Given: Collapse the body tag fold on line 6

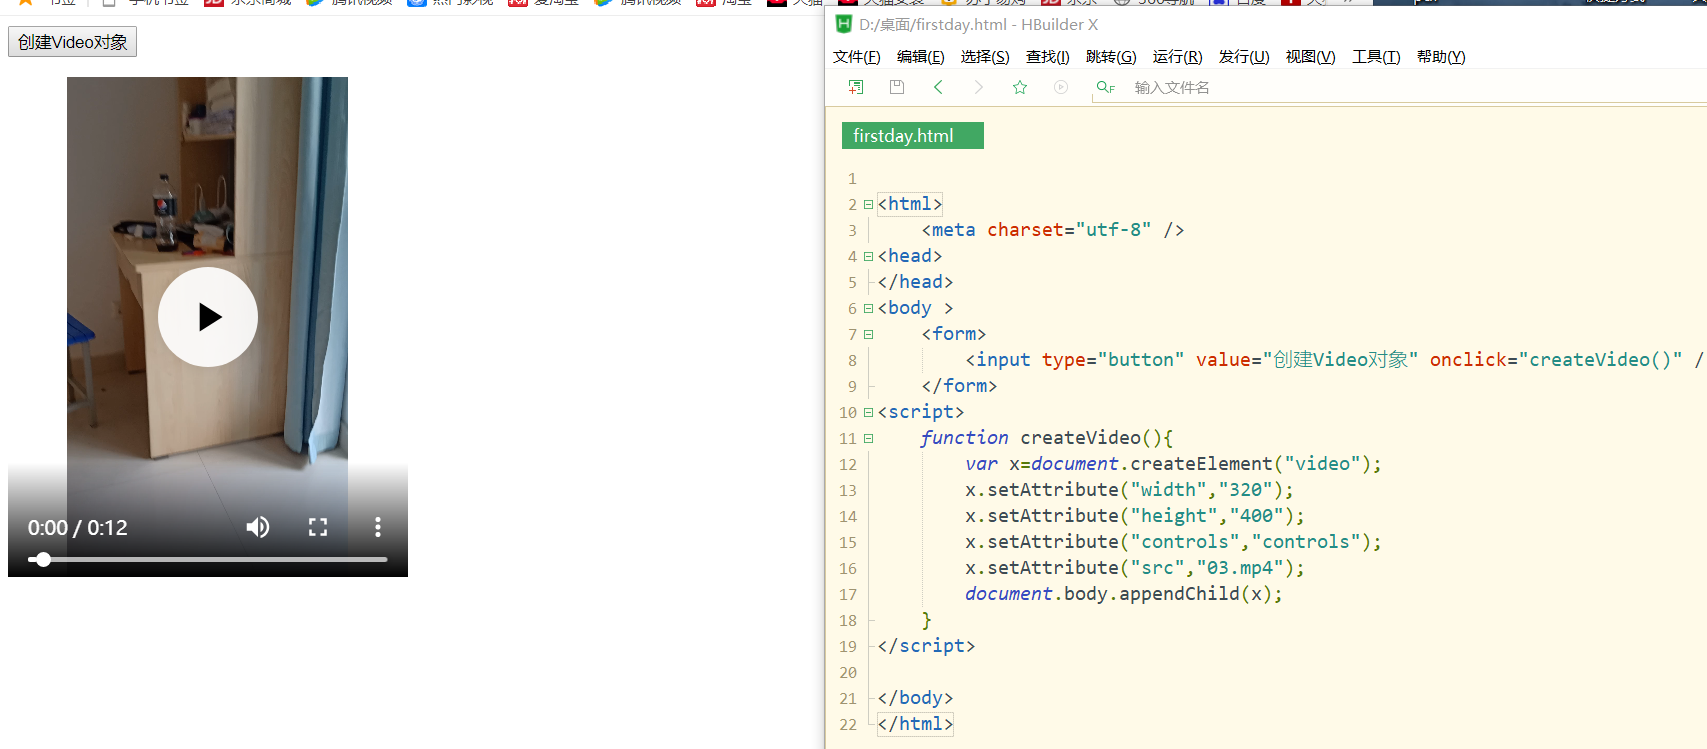Looking at the screenshot, I should (868, 308).
